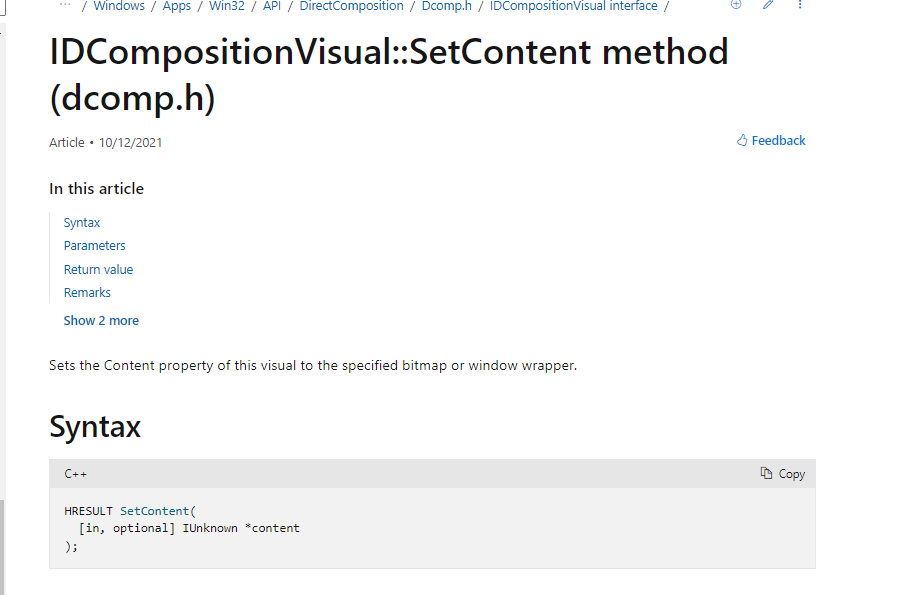Open the more actions vertical dots menu

point(800,5)
